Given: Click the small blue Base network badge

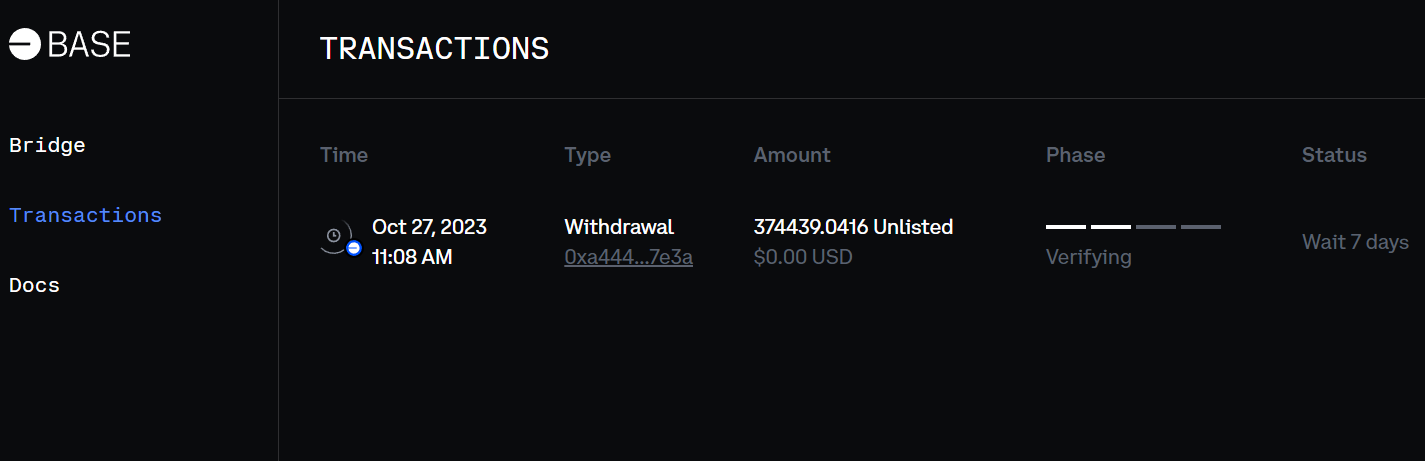Looking at the screenshot, I should tap(353, 248).
